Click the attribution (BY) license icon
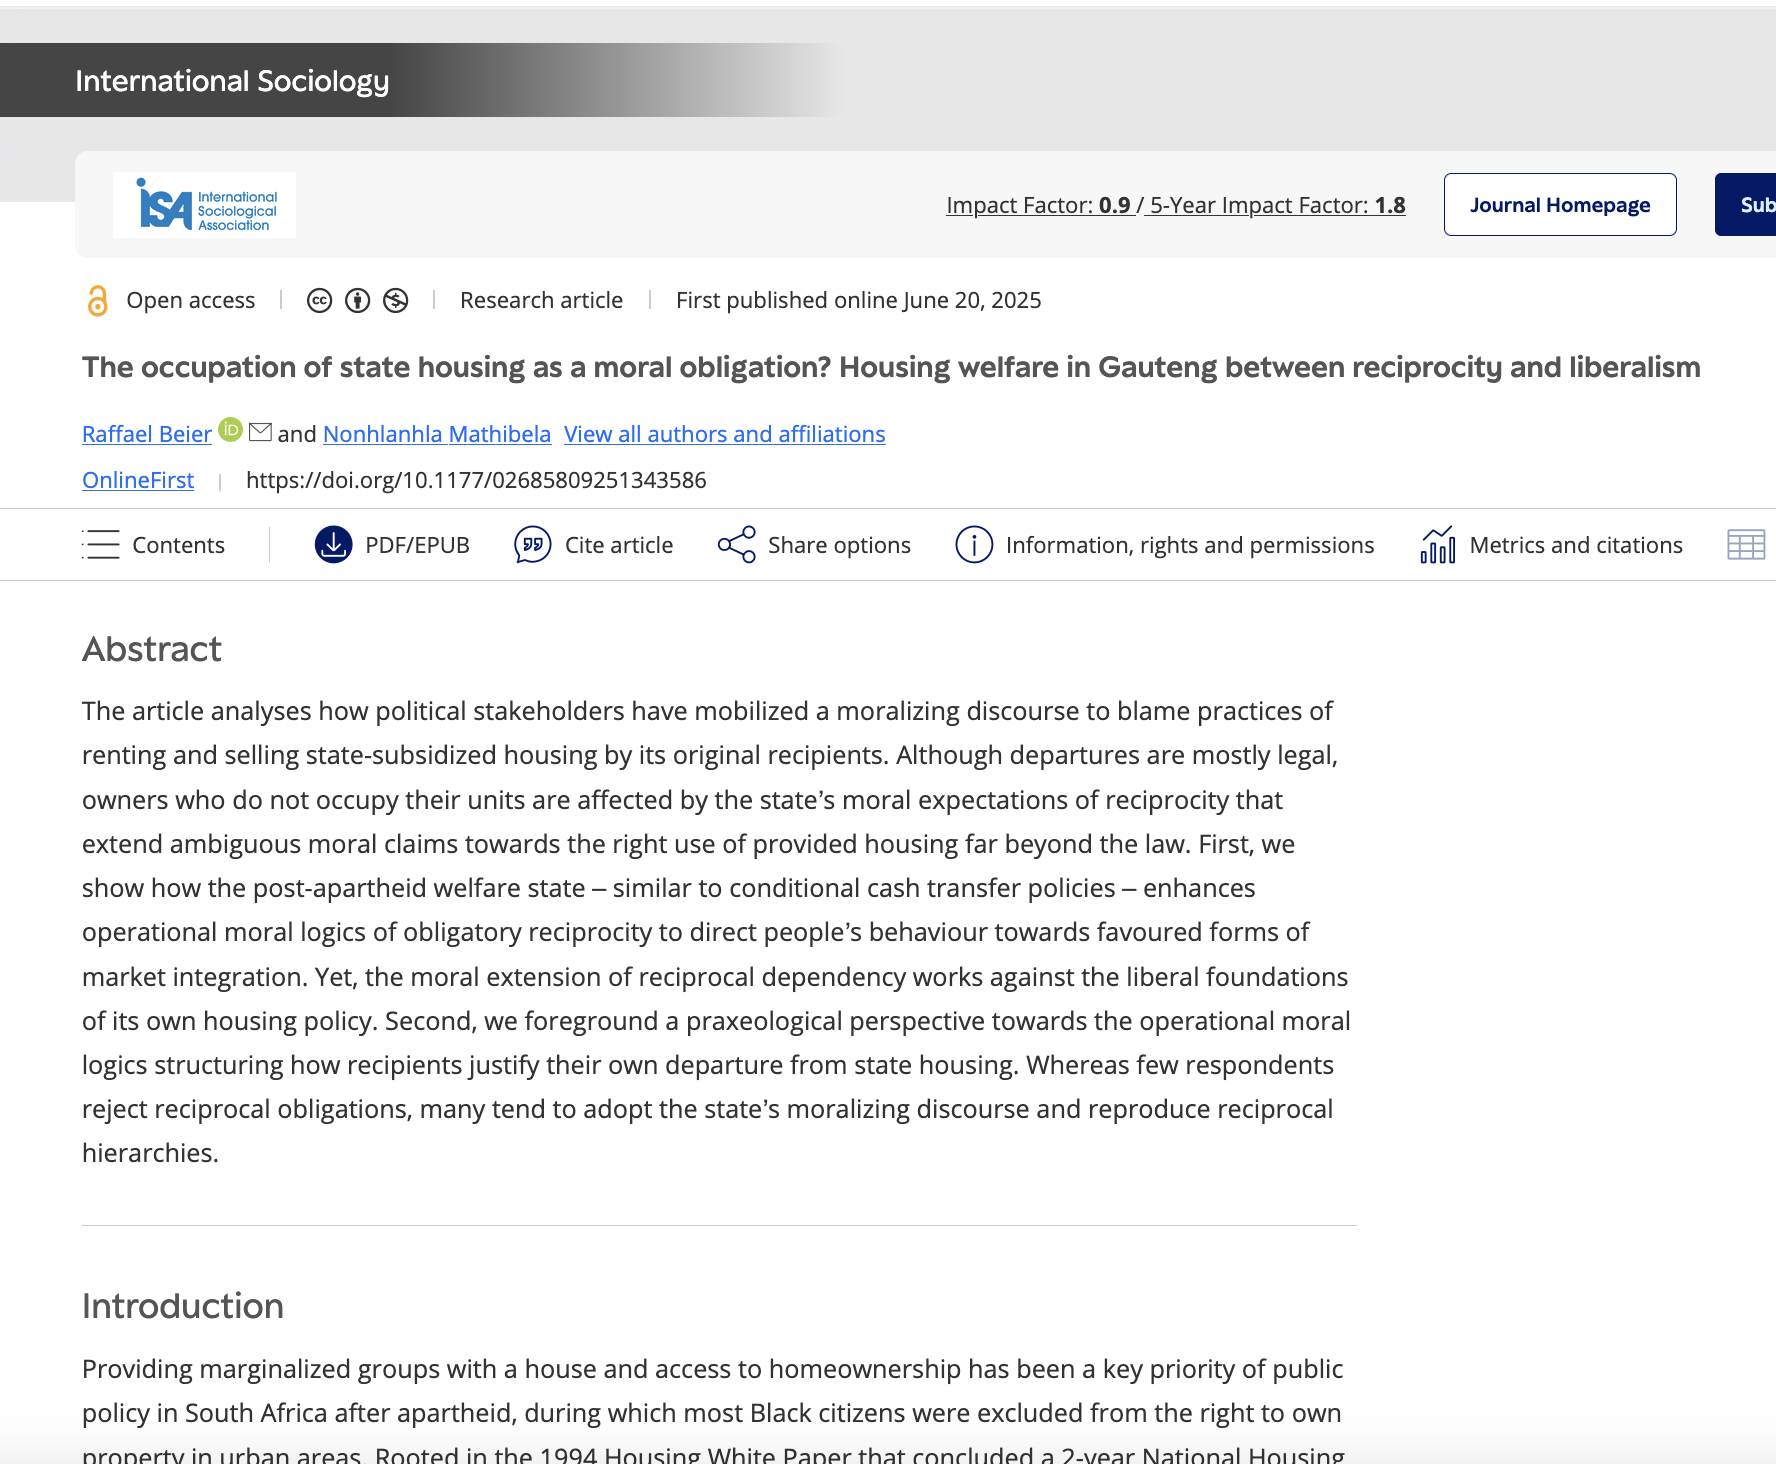 [357, 300]
